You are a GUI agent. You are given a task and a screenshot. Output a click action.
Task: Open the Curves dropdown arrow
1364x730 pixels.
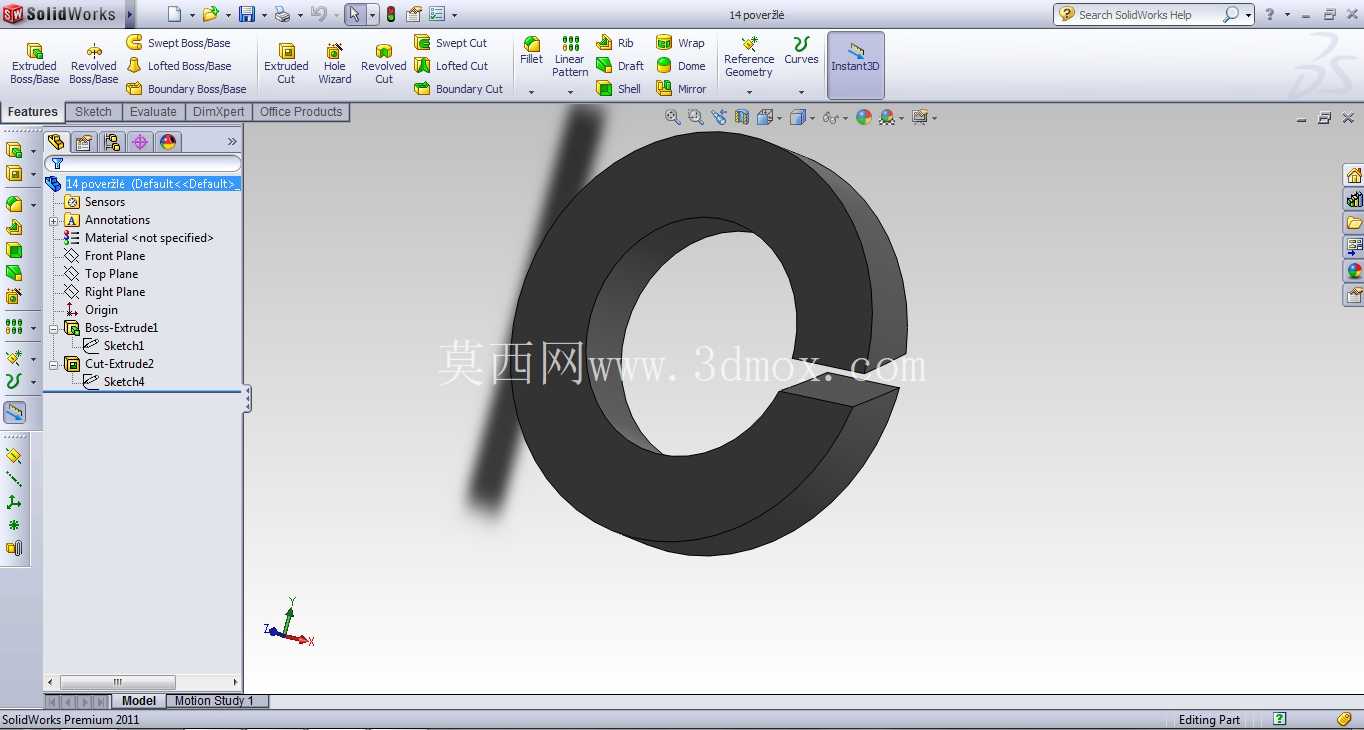[x=801, y=92]
